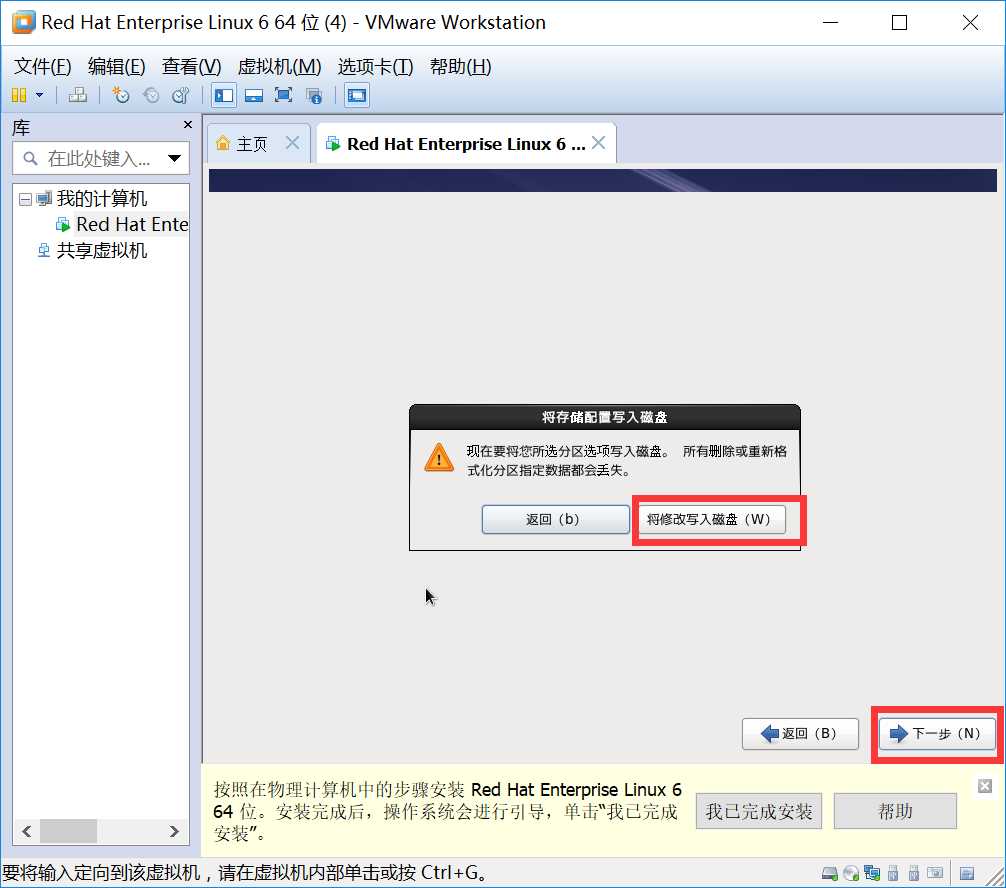Click the Ctrl+G input hint status text
The height and width of the screenshot is (888, 1006).
tap(244, 873)
